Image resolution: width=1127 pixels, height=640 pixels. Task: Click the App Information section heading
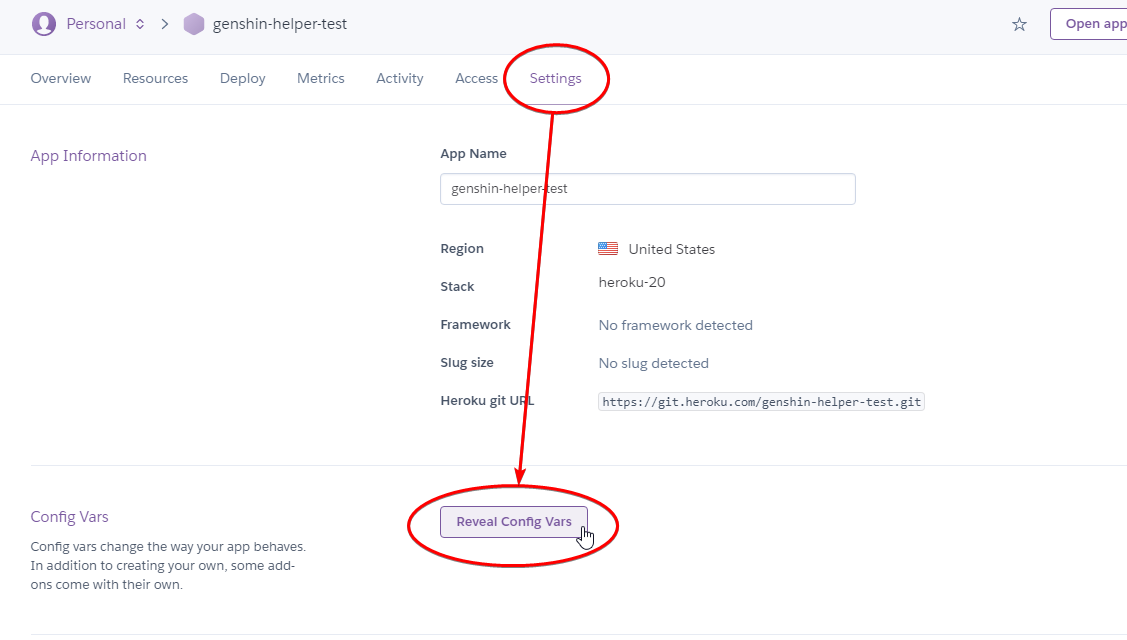[88, 156]
